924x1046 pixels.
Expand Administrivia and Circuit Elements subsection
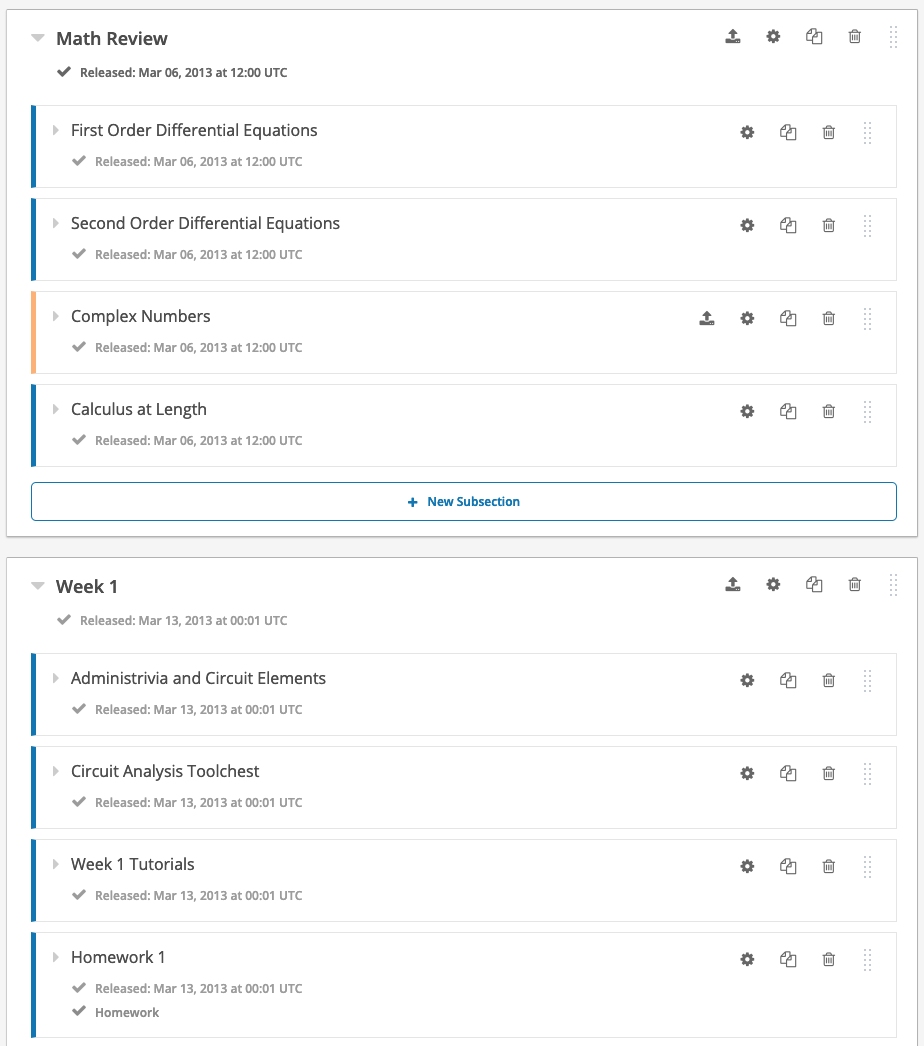(x=56, y=678)
